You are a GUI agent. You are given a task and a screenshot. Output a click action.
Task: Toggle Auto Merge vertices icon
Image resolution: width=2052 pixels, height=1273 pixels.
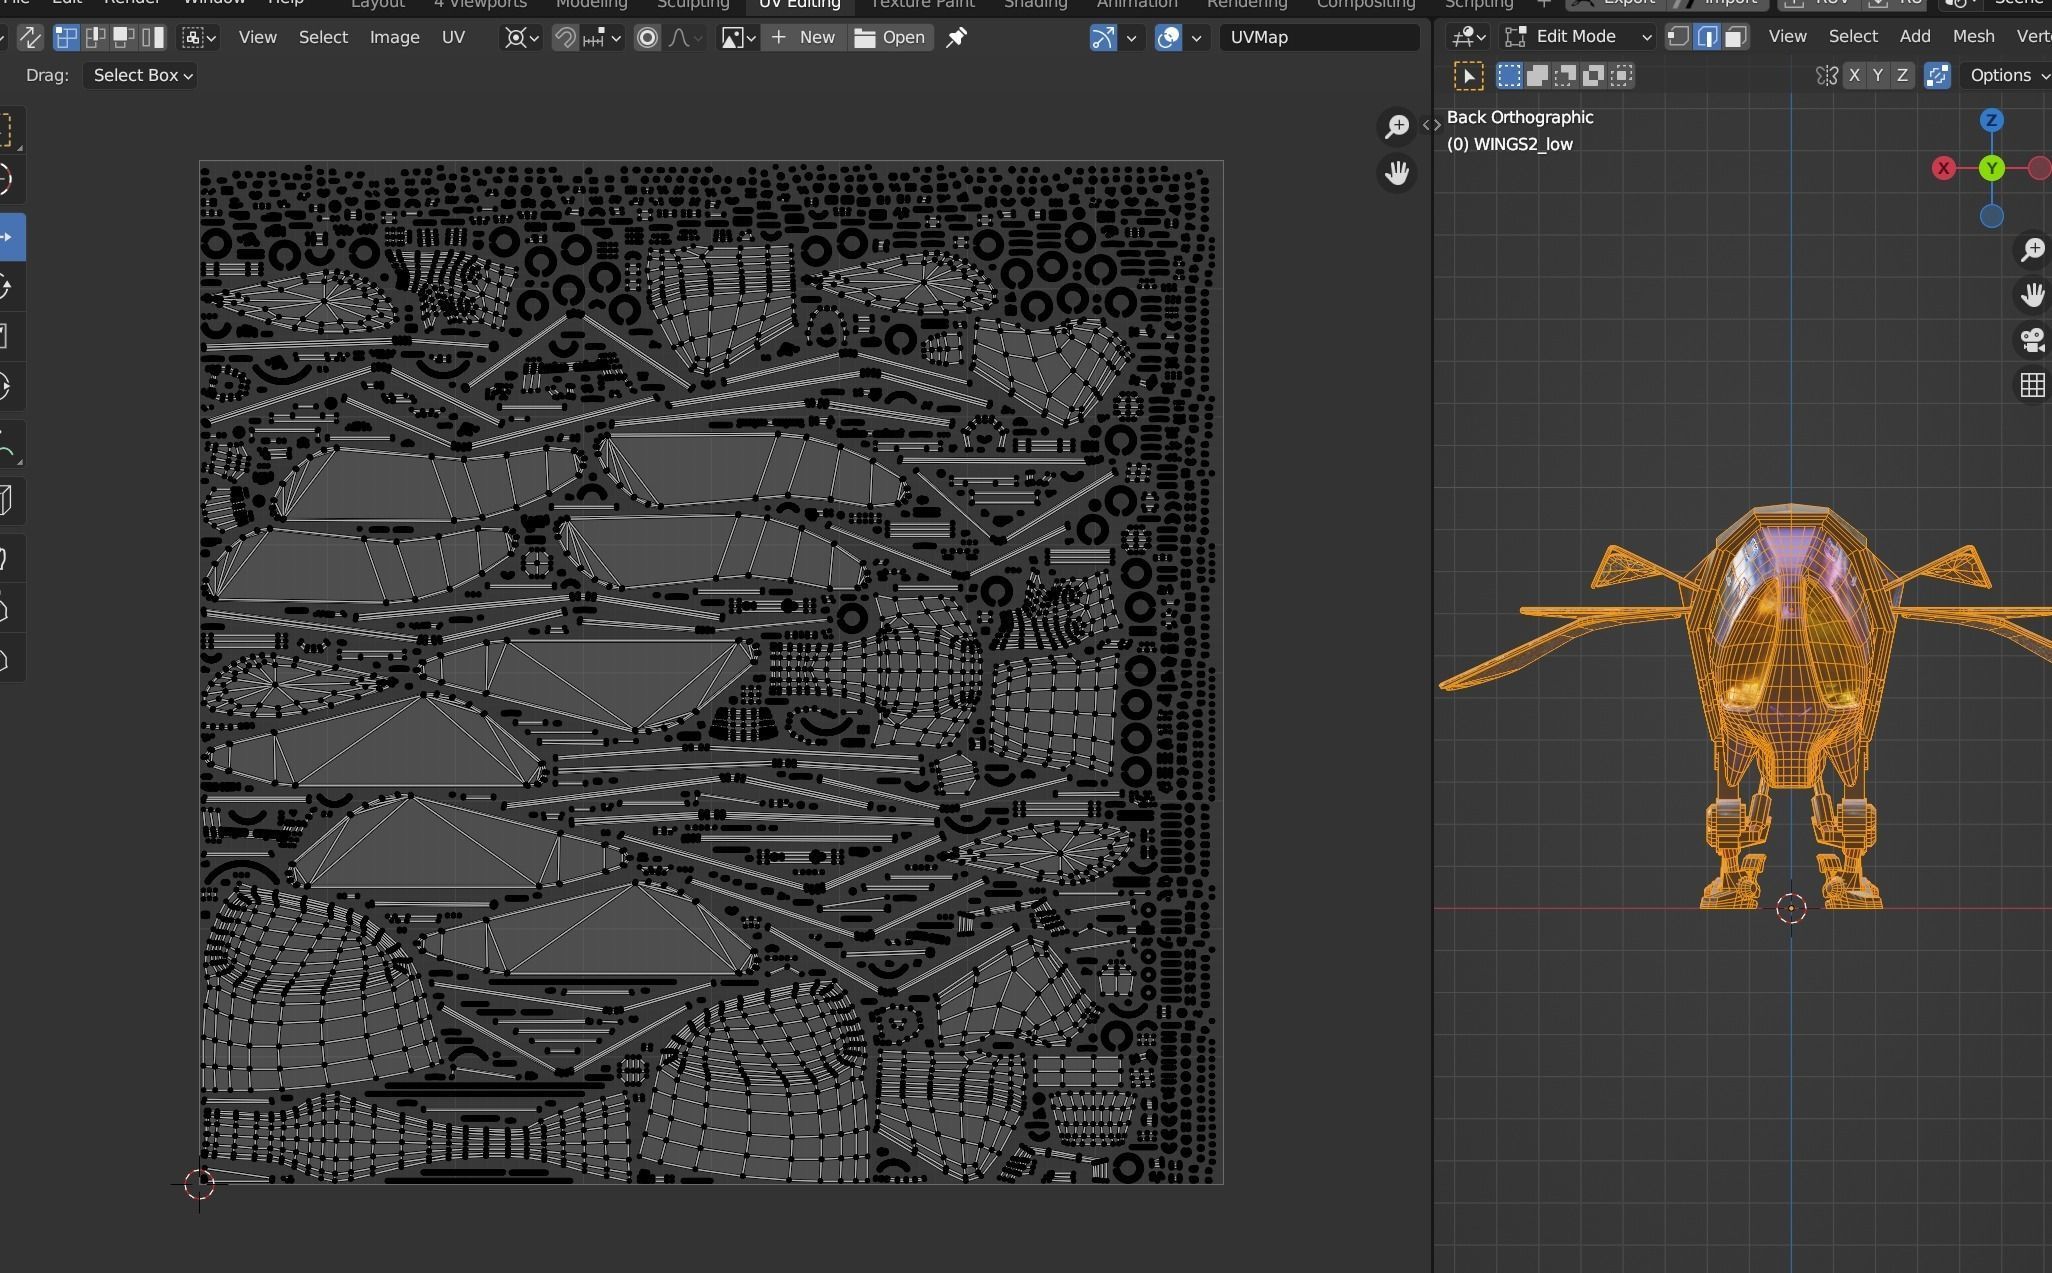click(1937, 75)
